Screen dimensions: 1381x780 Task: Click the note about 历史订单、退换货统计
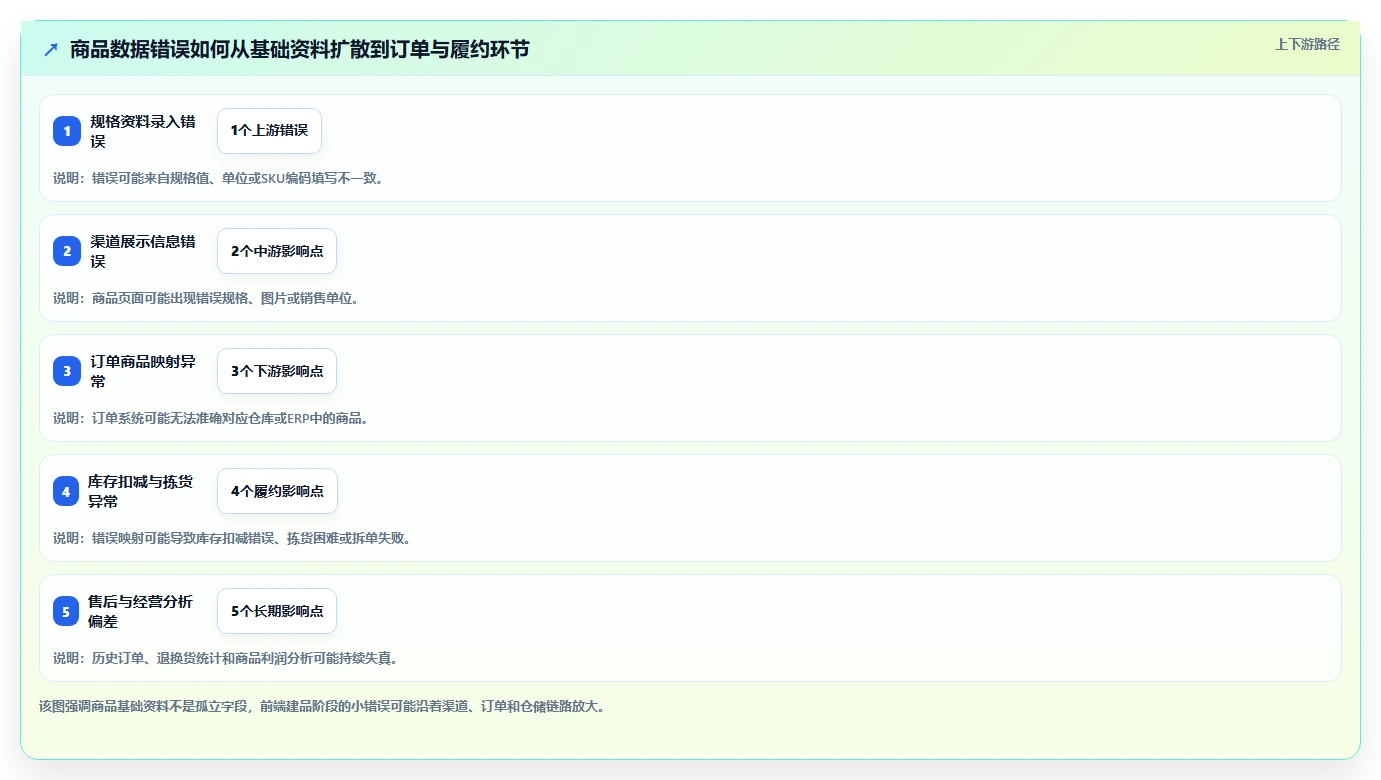(x=226, y=658)
